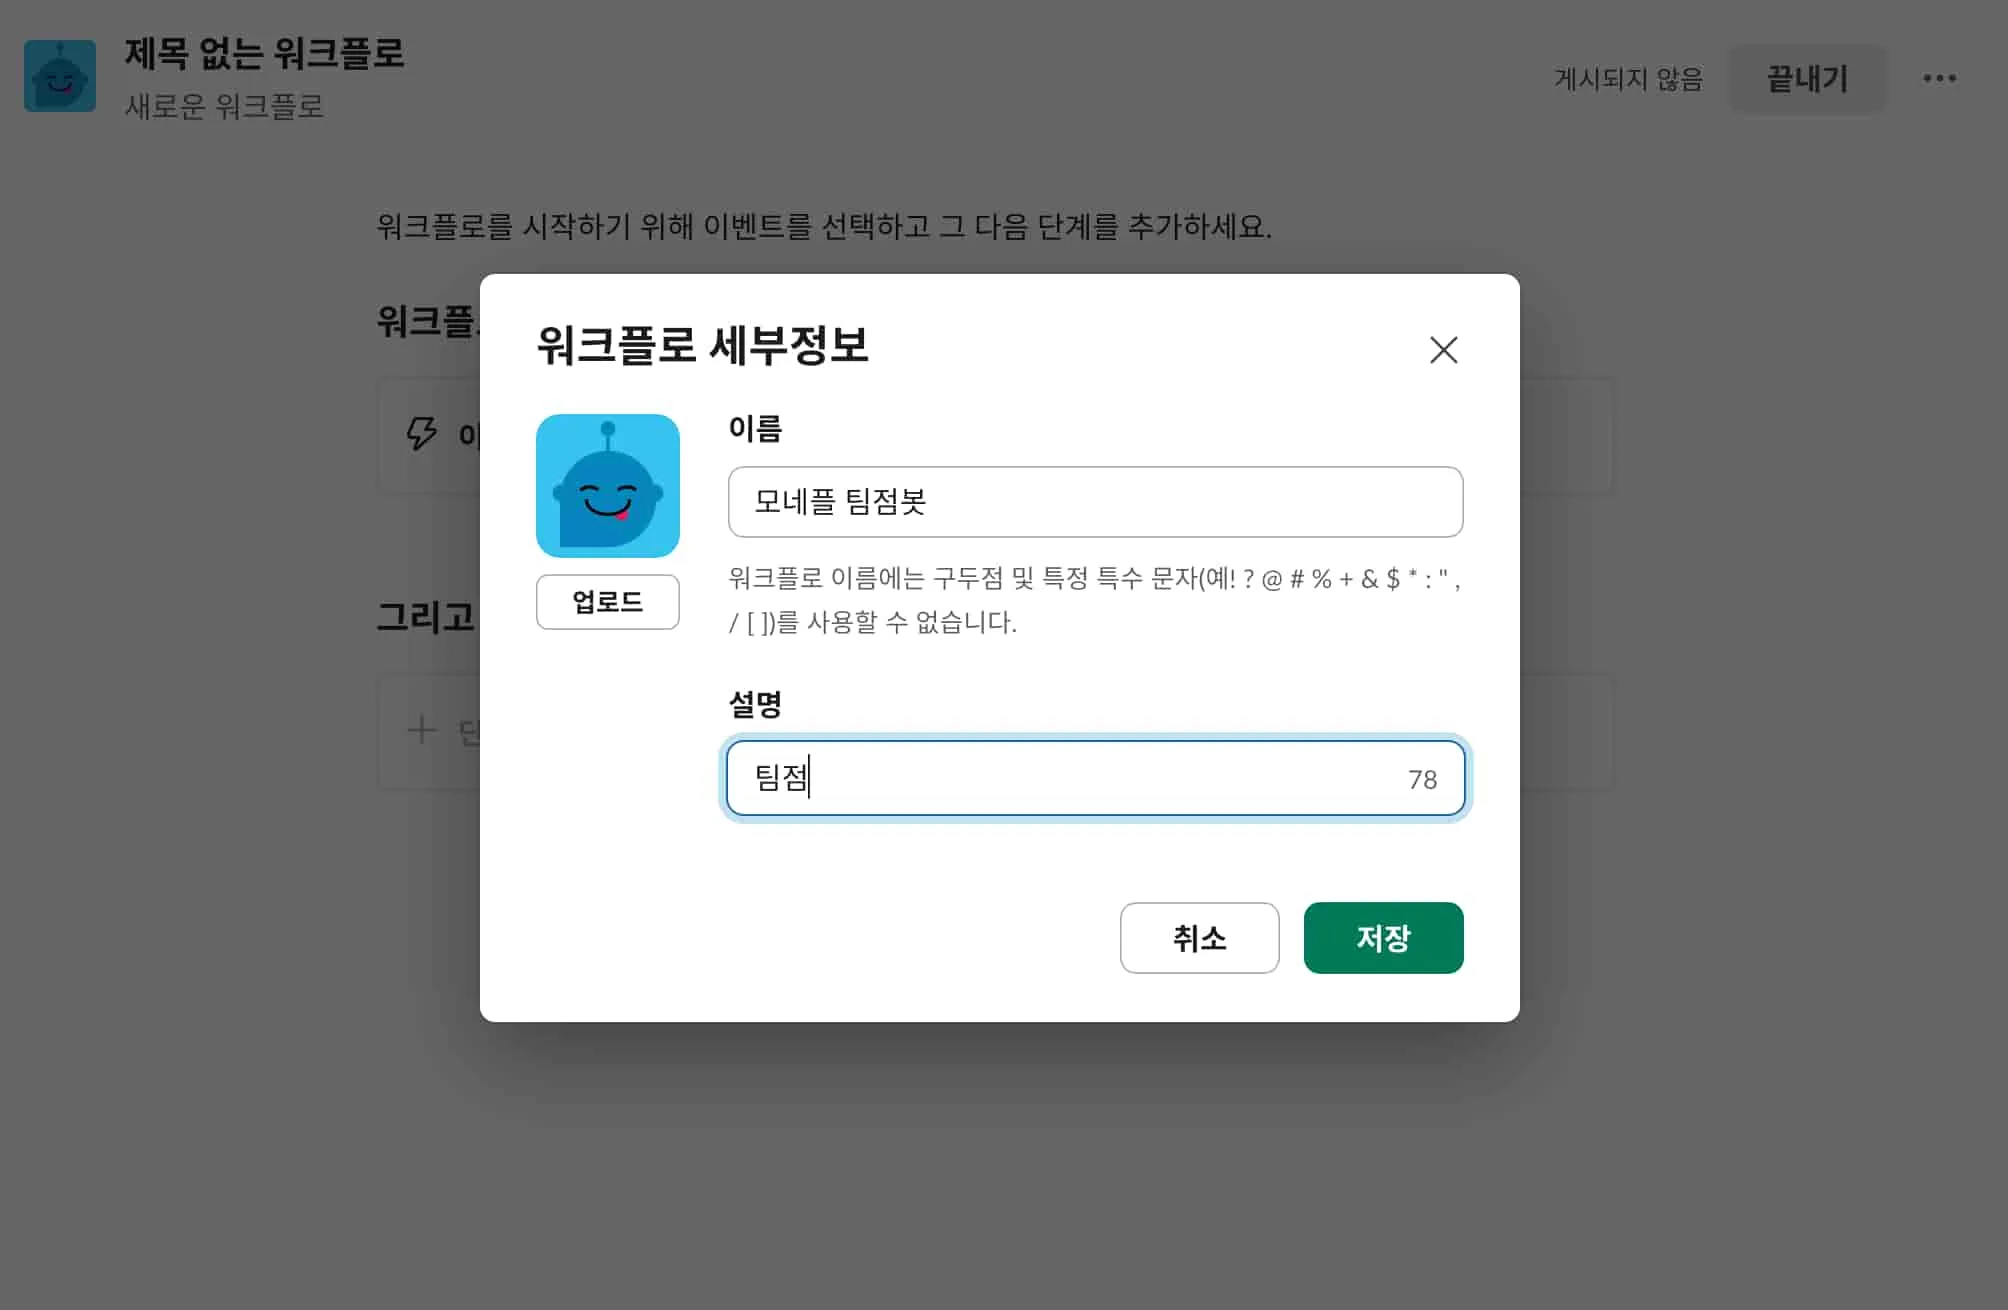Screen dimensions: 2008x1310
Task: Select the lightning bolt trigger icon
Action: click(x=424, y=434)
